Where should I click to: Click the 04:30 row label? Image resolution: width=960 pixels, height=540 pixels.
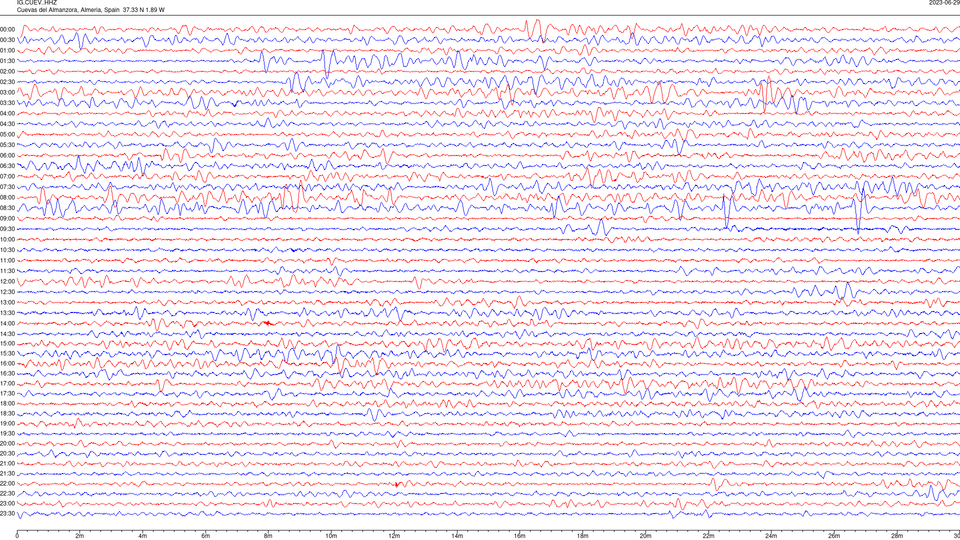pyautogui.click(x=7, y=124)
